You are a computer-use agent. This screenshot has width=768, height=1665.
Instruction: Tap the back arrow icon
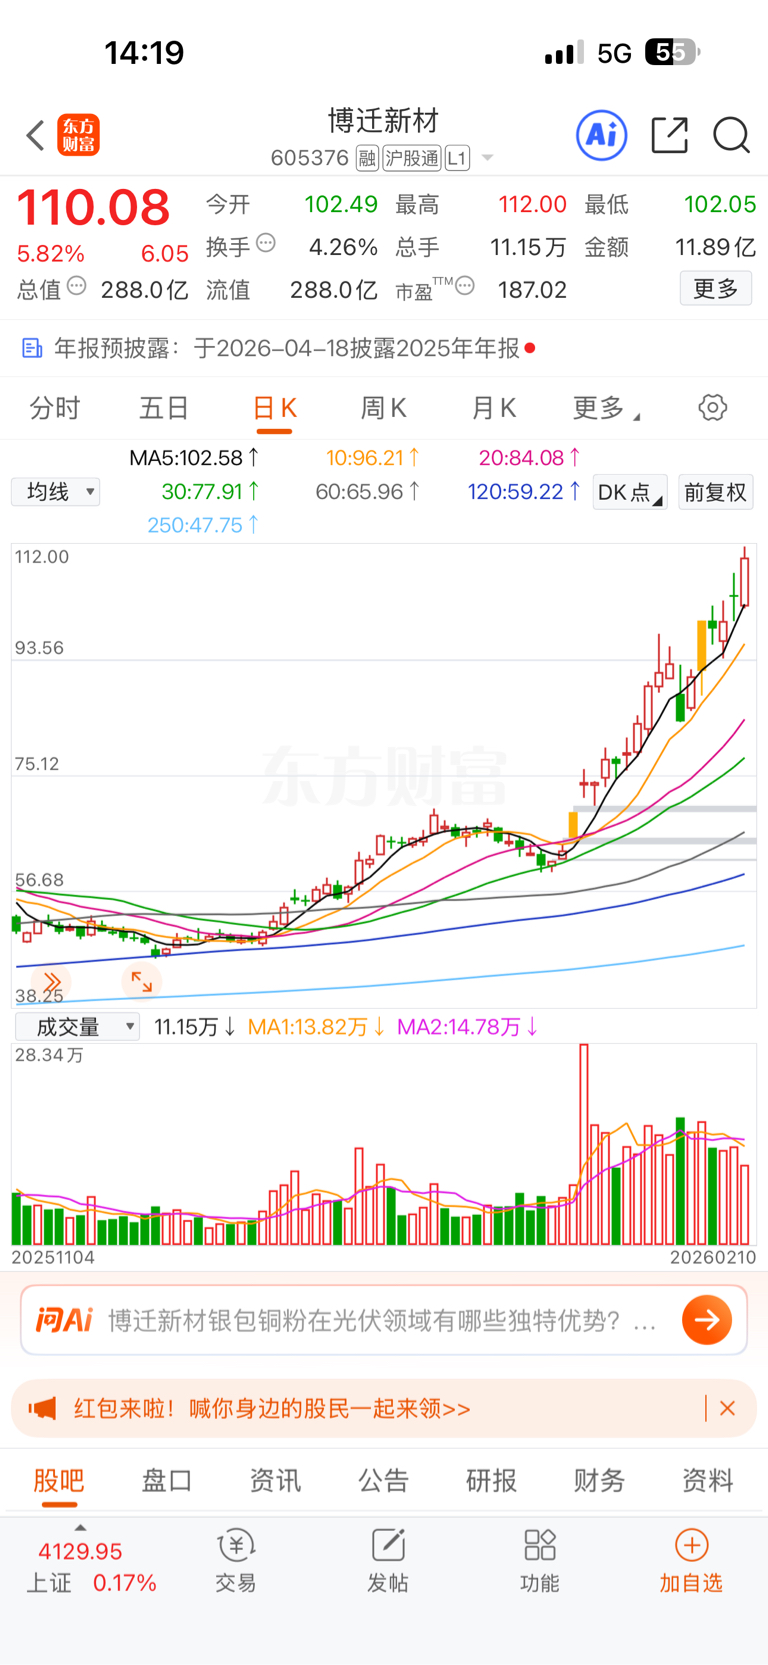[x=35, y=135]
